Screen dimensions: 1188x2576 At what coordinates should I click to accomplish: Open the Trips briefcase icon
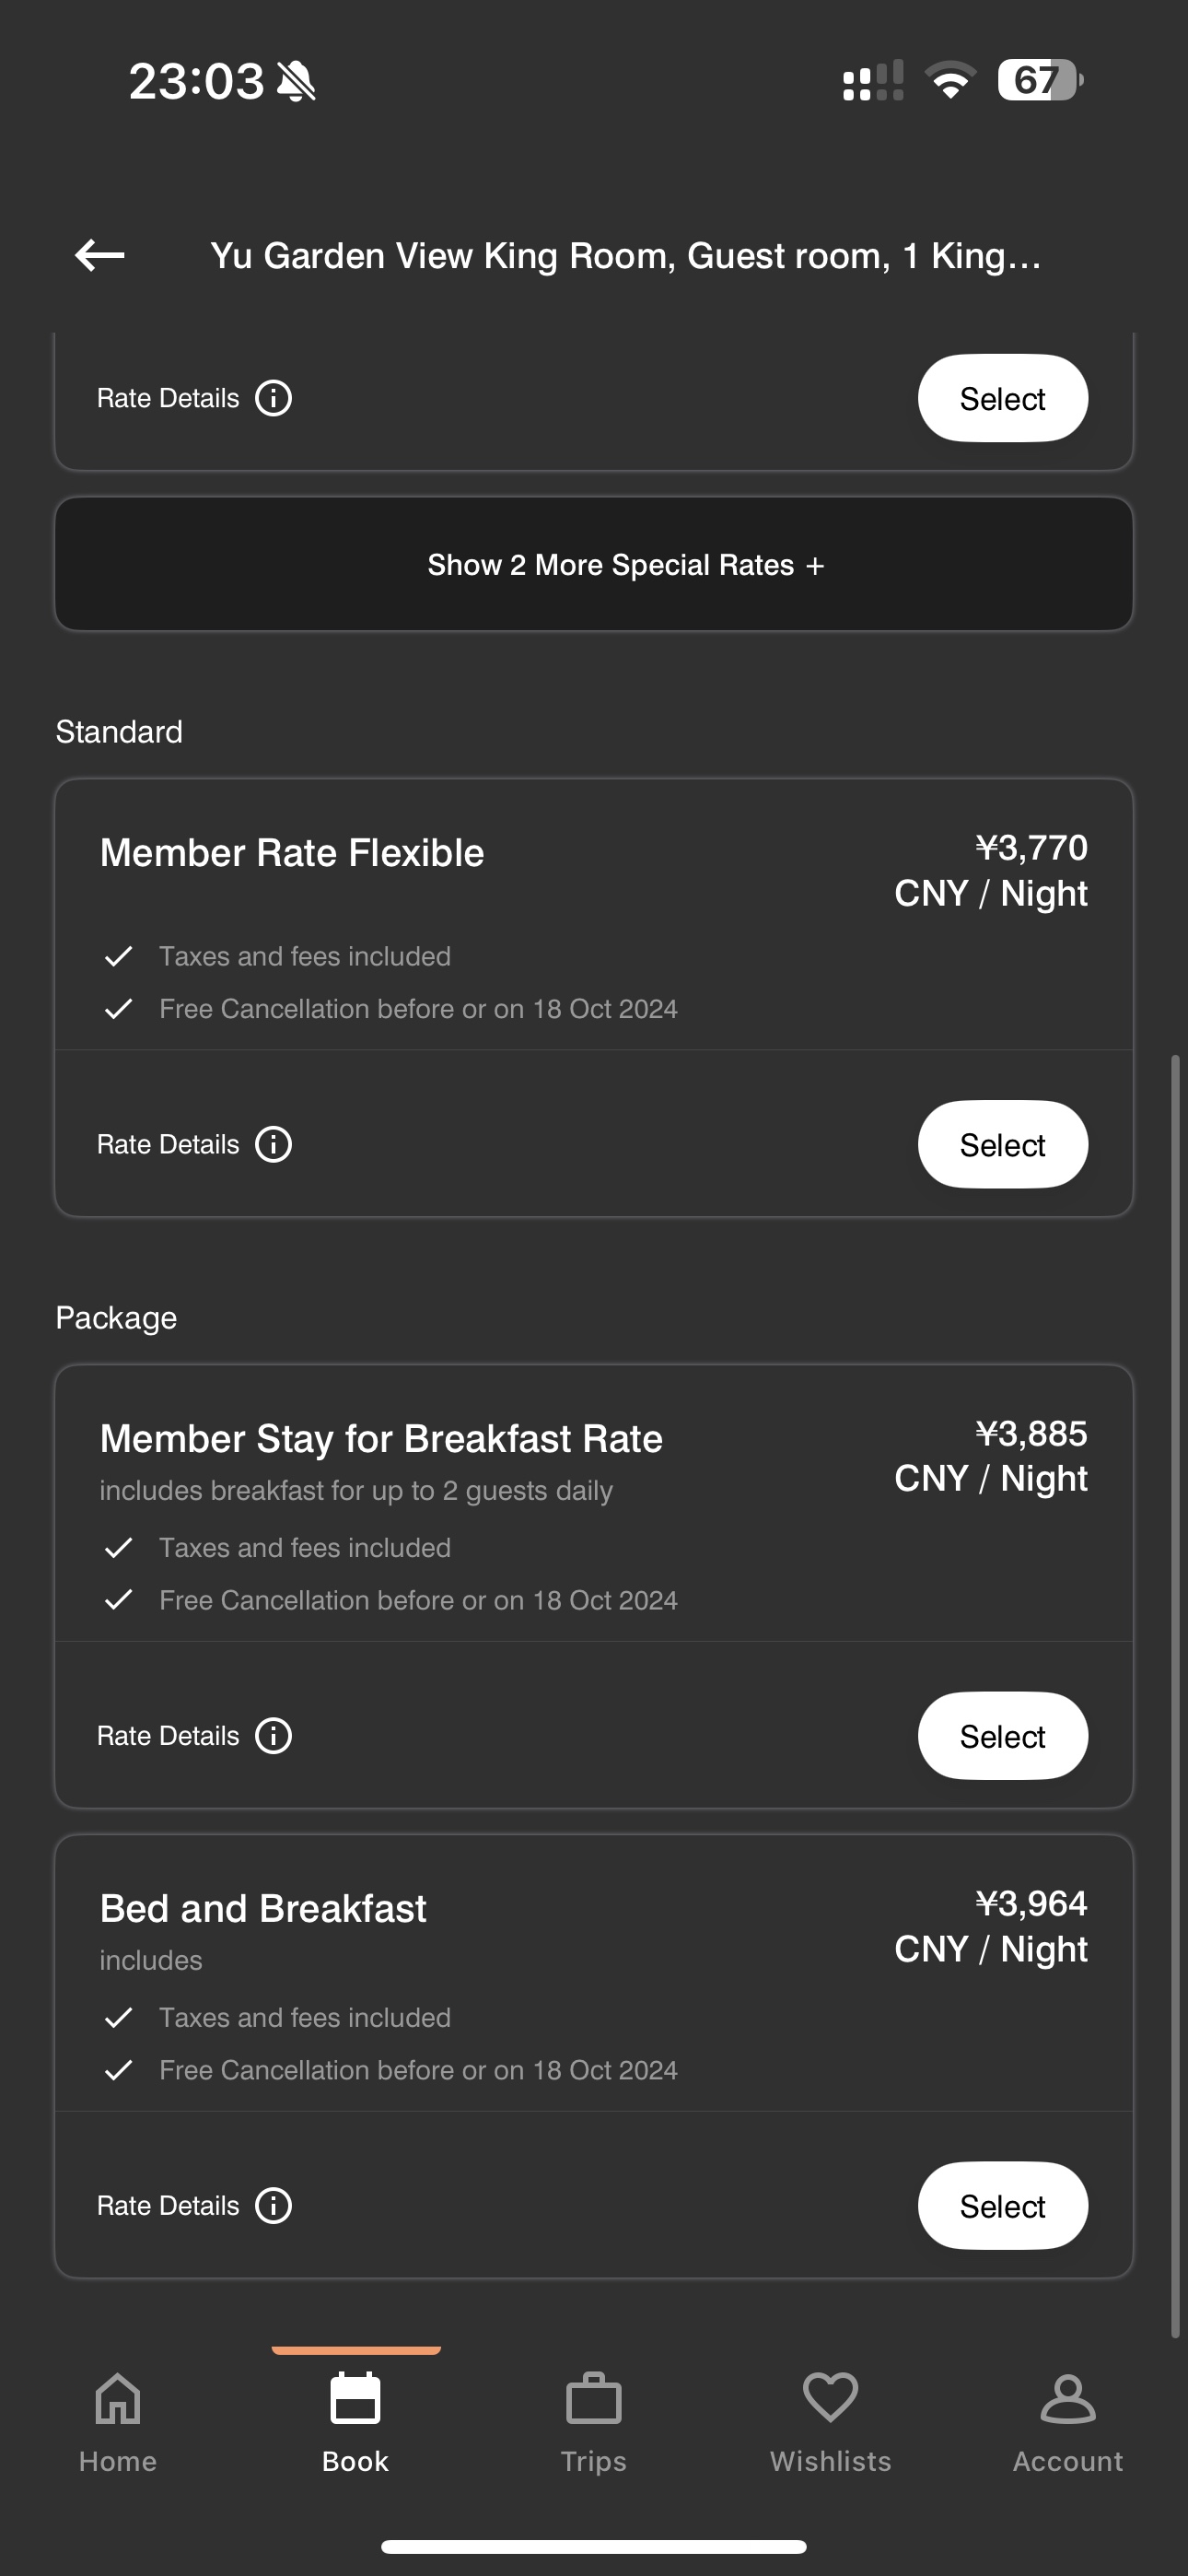(x=594, y=2399)
